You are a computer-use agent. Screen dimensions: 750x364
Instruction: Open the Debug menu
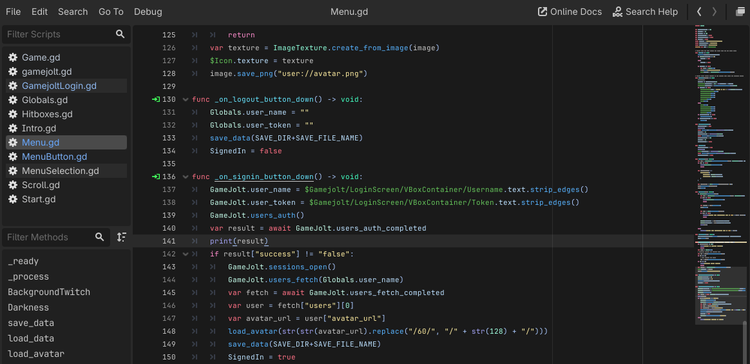pos(148,12)
